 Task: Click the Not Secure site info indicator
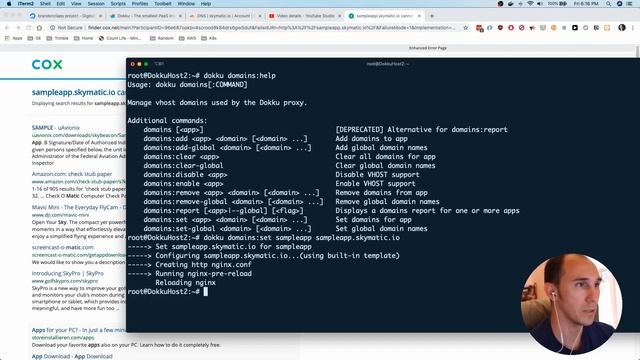click(66, 28)
